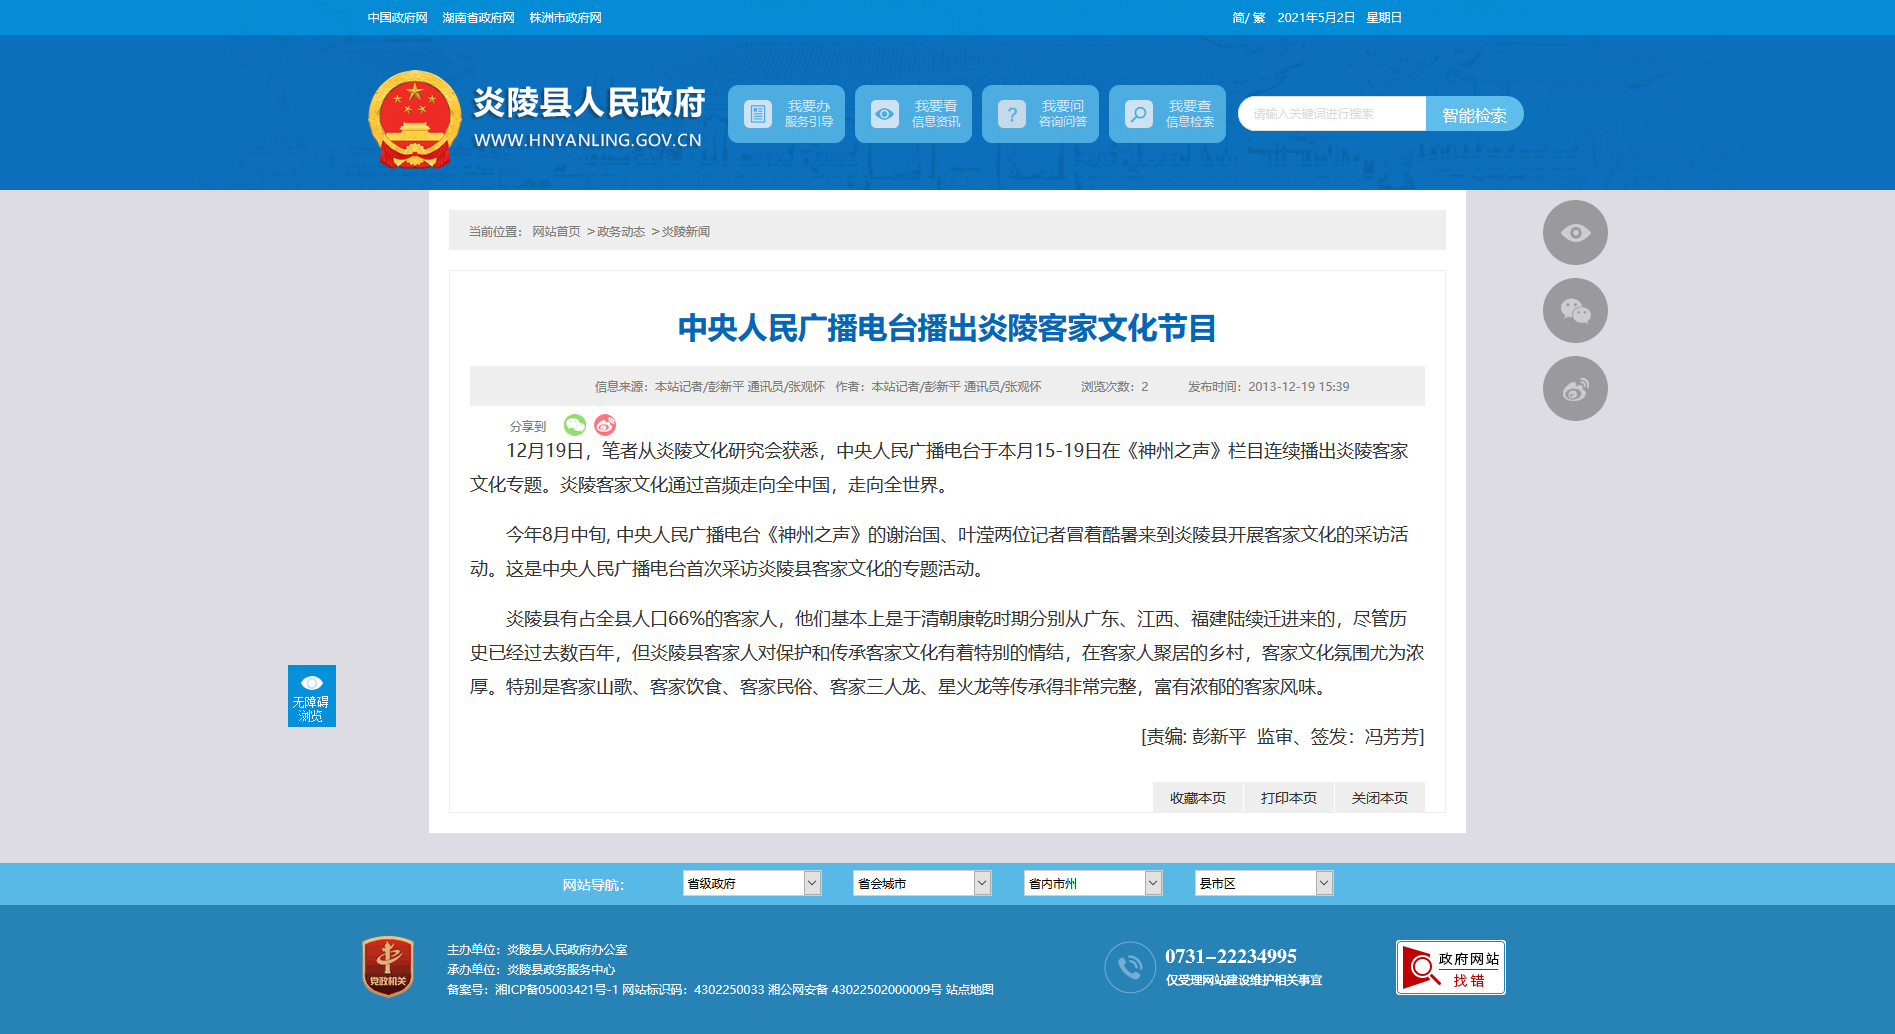
Task: Expand the 省级政府 dropdown
Action: [751, 883]
